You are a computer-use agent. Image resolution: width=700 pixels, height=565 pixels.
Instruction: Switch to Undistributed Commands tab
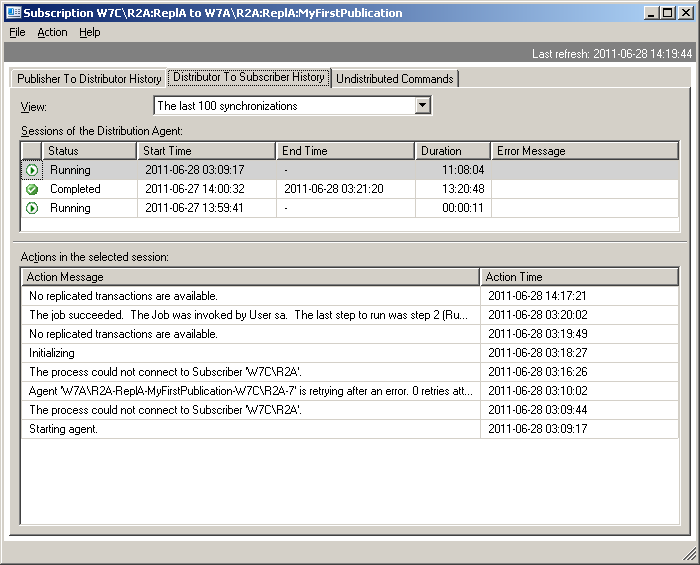(395, 79)
